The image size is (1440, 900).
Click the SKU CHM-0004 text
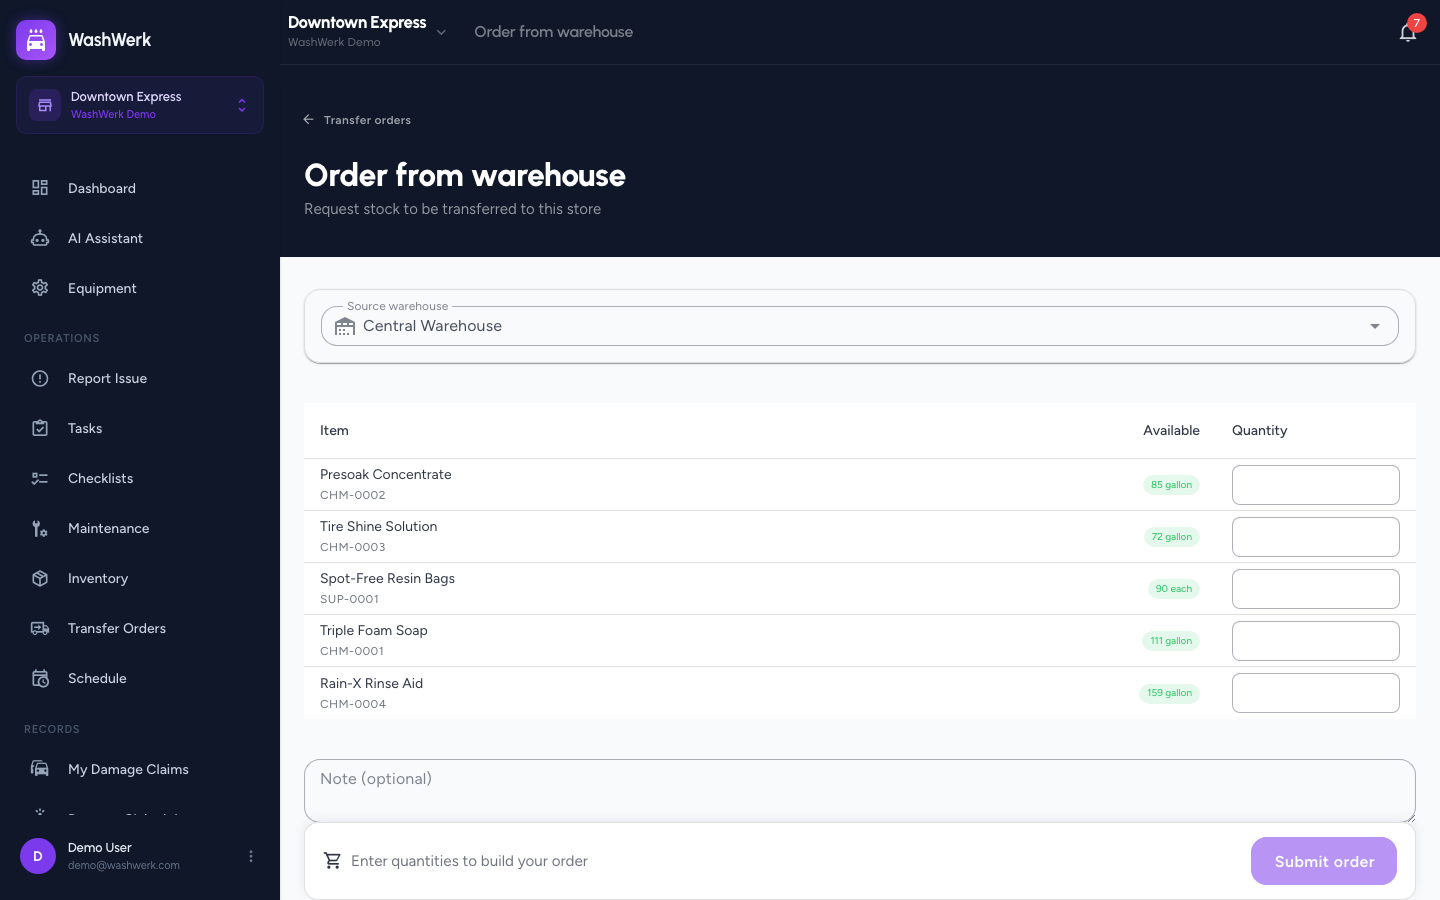point(353,704)
